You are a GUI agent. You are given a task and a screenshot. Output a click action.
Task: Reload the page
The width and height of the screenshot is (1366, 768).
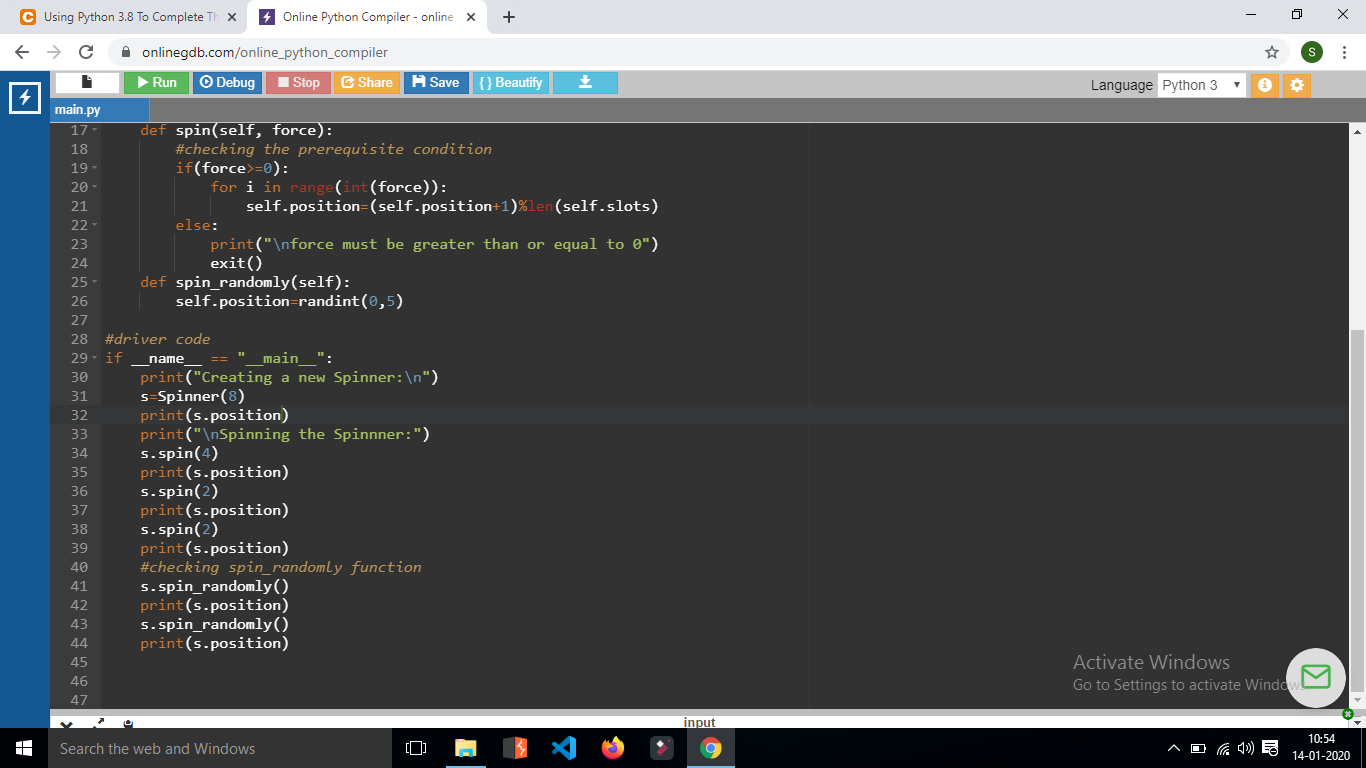[x=86, y=52]
